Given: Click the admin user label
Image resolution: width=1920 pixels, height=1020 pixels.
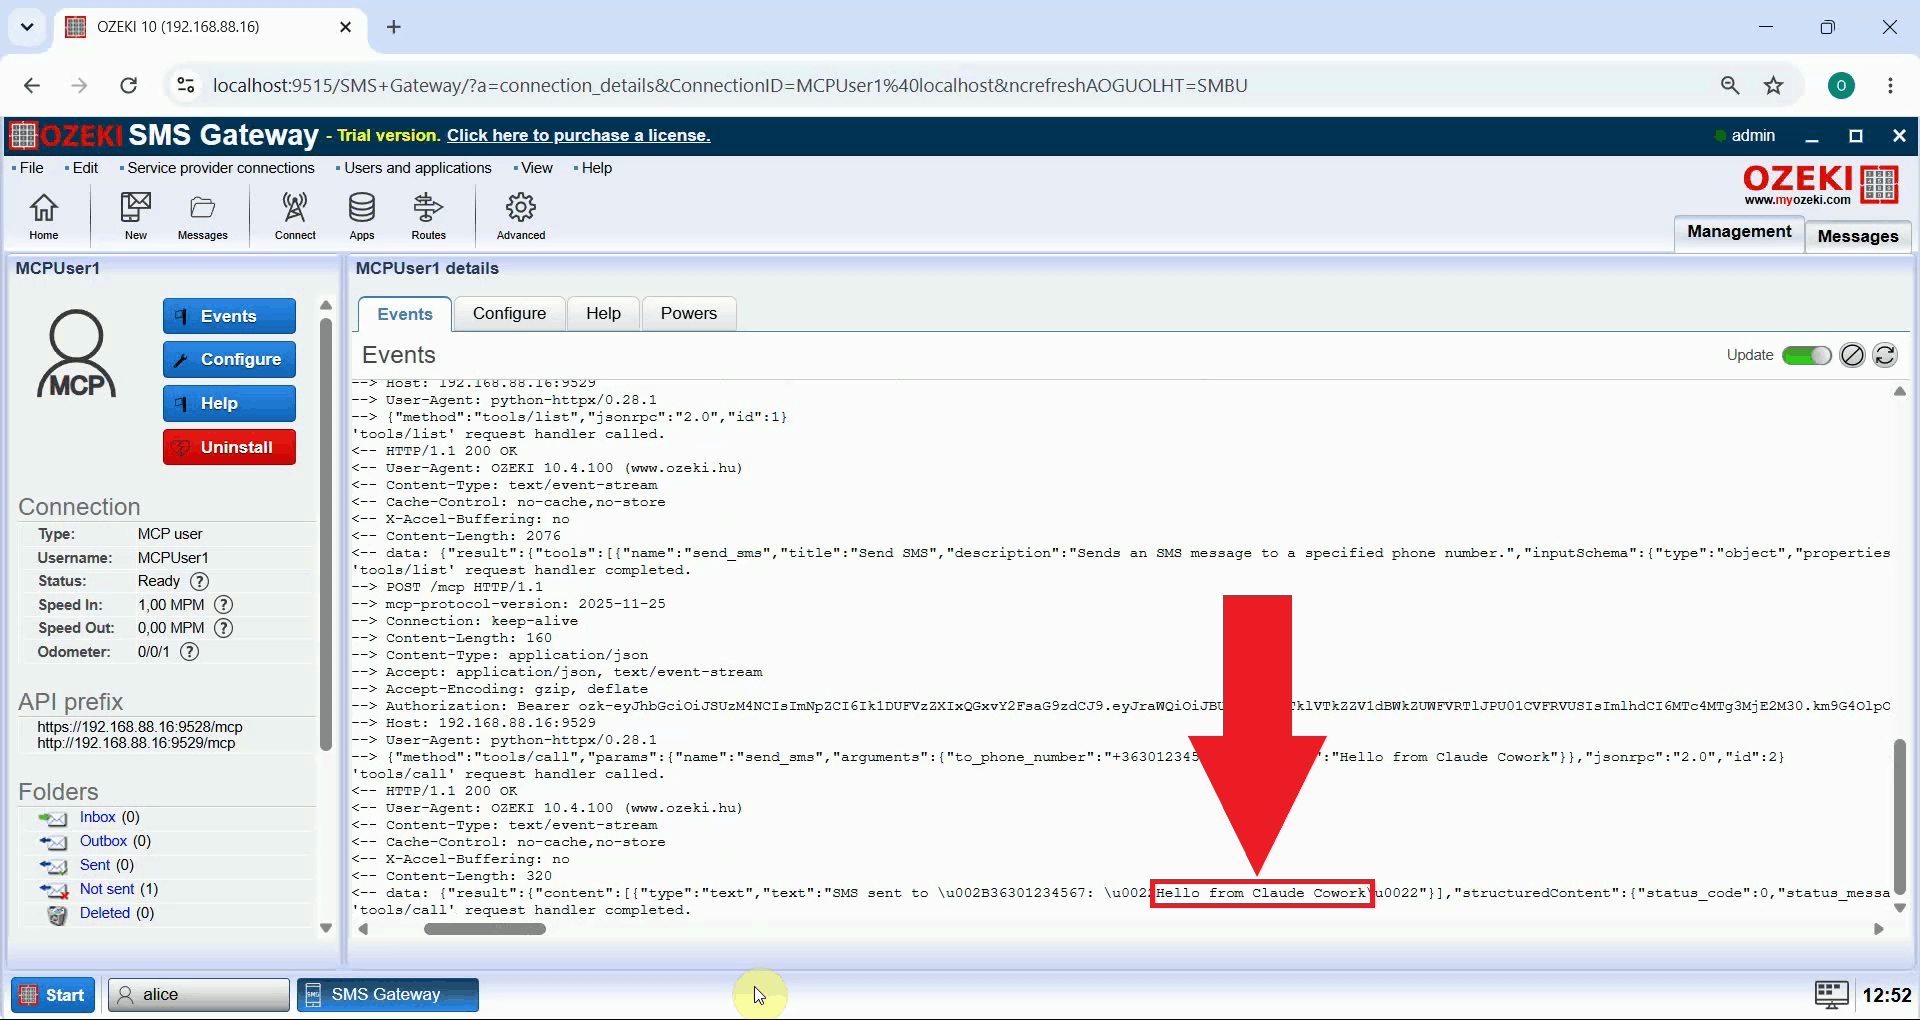Looking at the screenshot, I should coord(1752,135).
